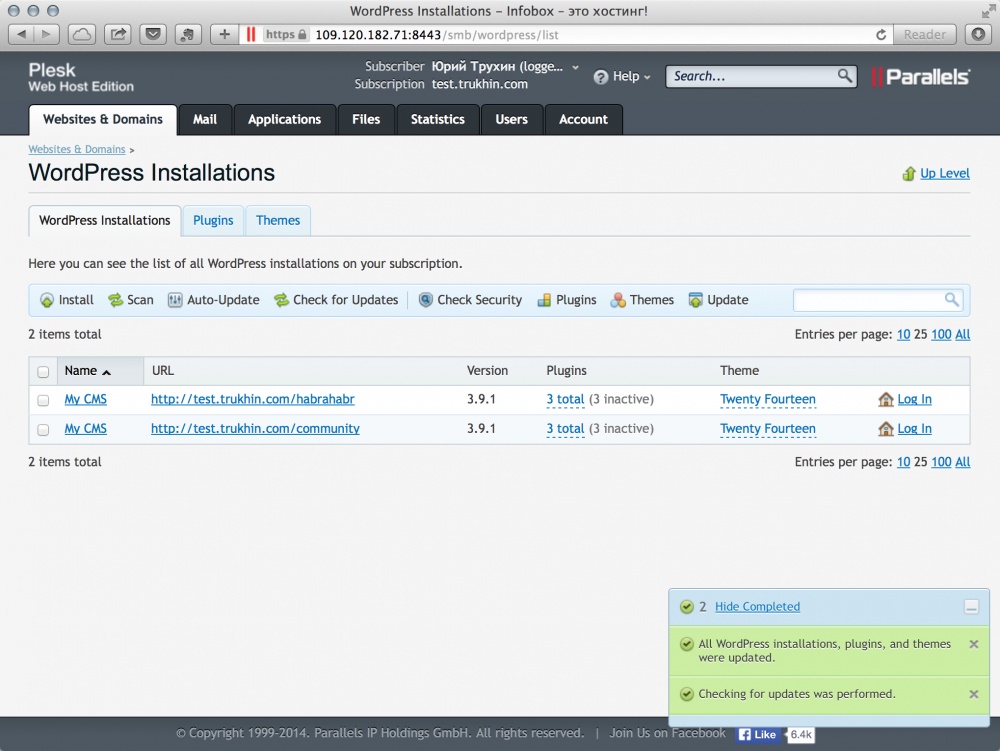Click the URL column header
Viewport: 1000px width, 751px height.
coord(163,371)
